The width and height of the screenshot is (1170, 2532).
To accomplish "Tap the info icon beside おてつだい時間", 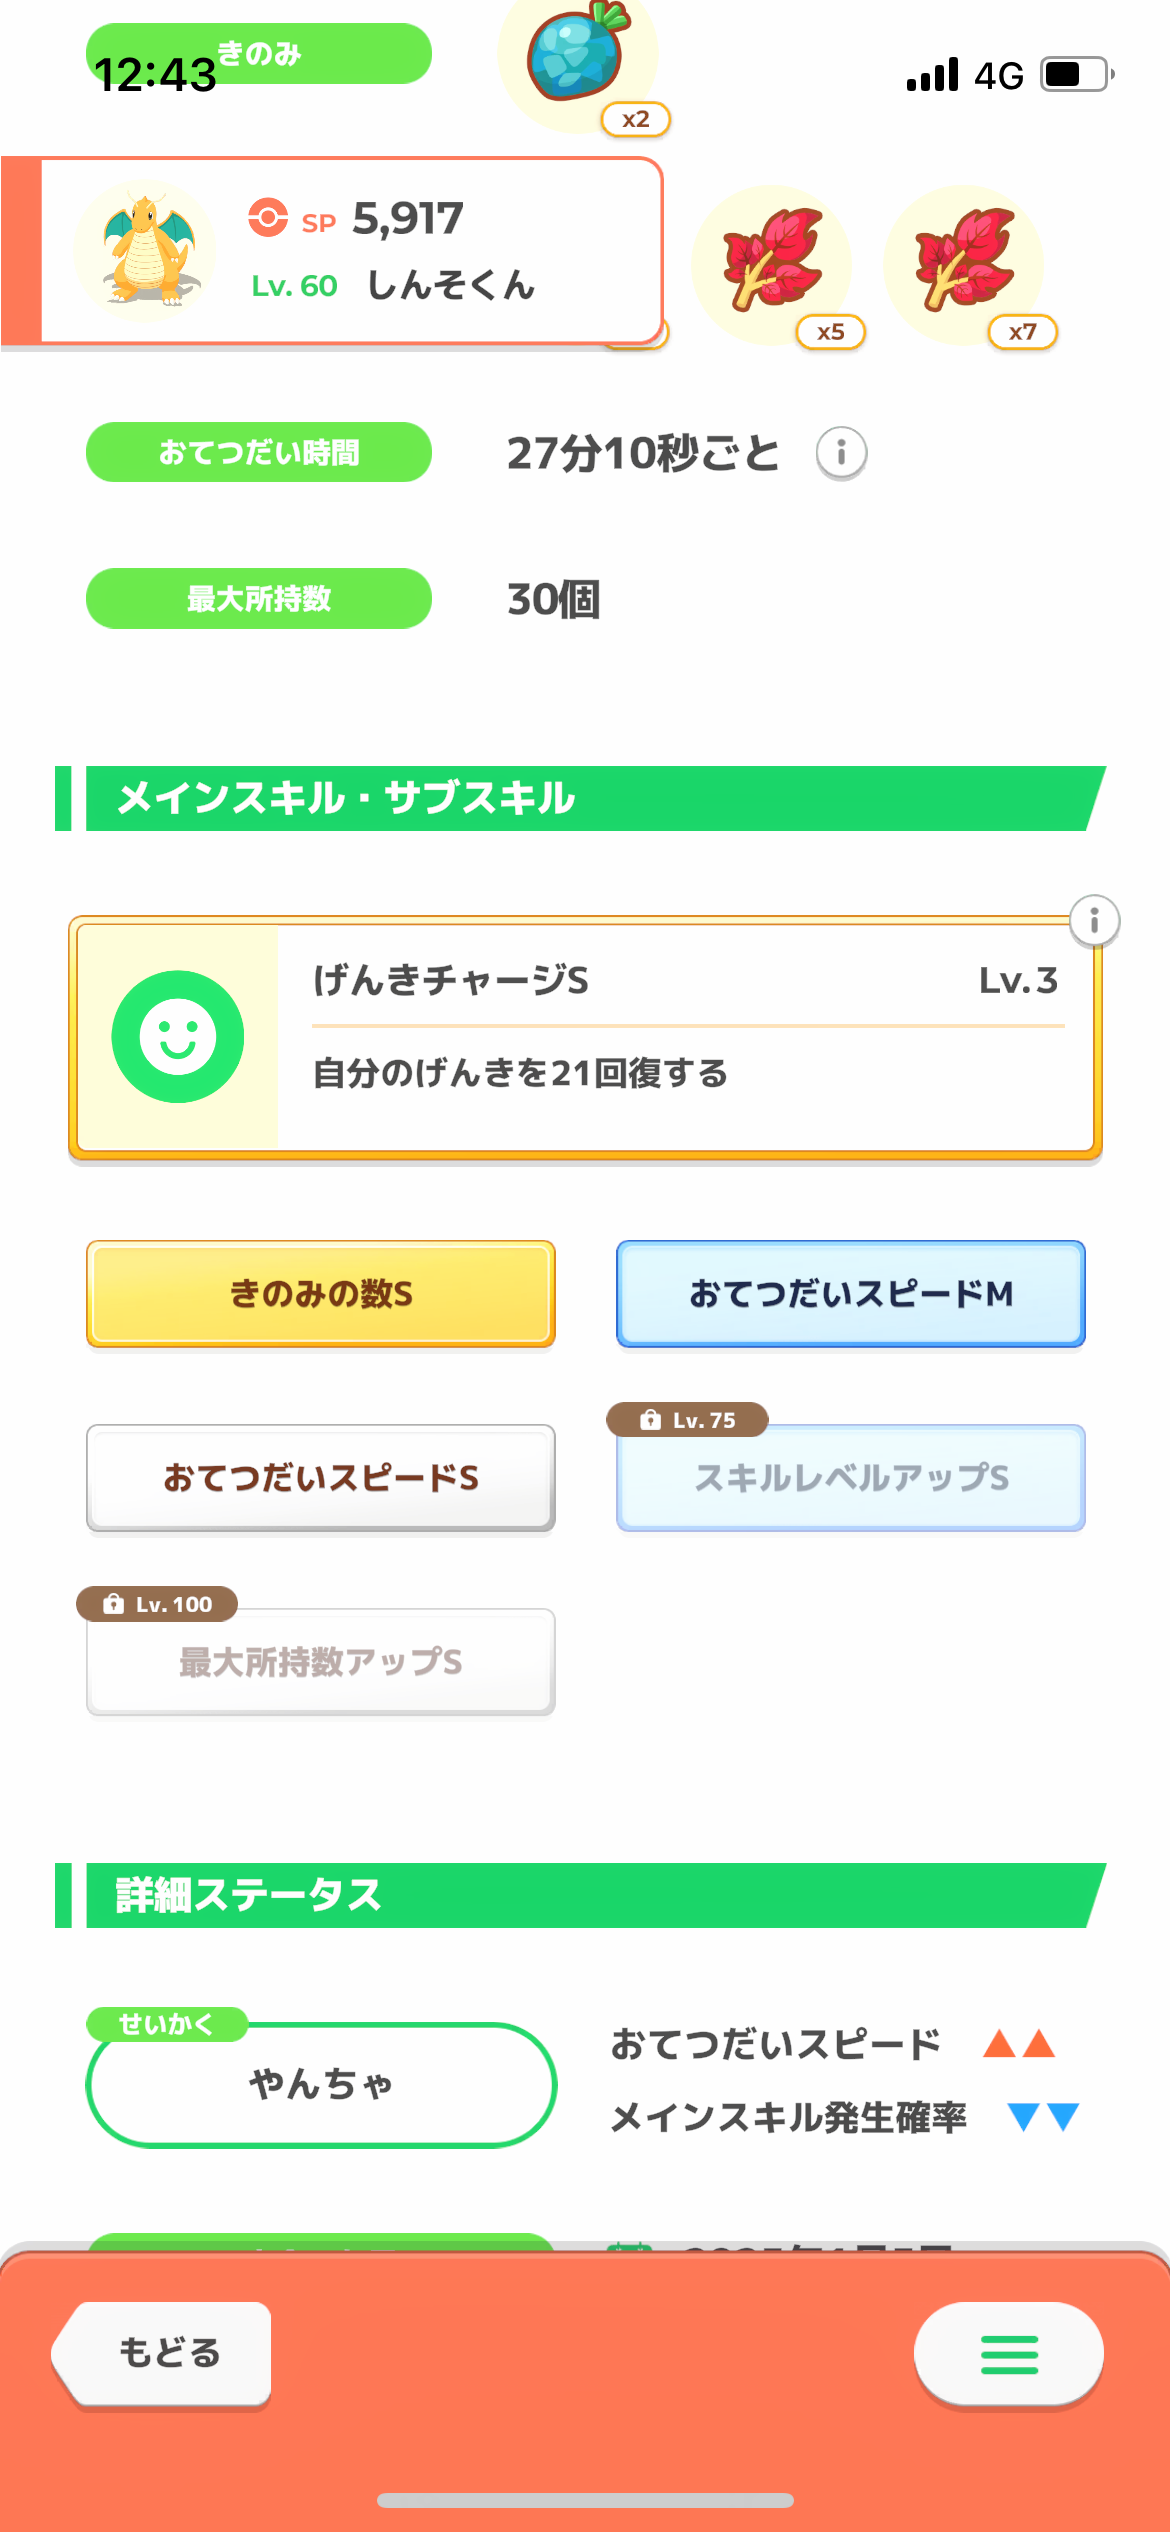I will 841,453.
